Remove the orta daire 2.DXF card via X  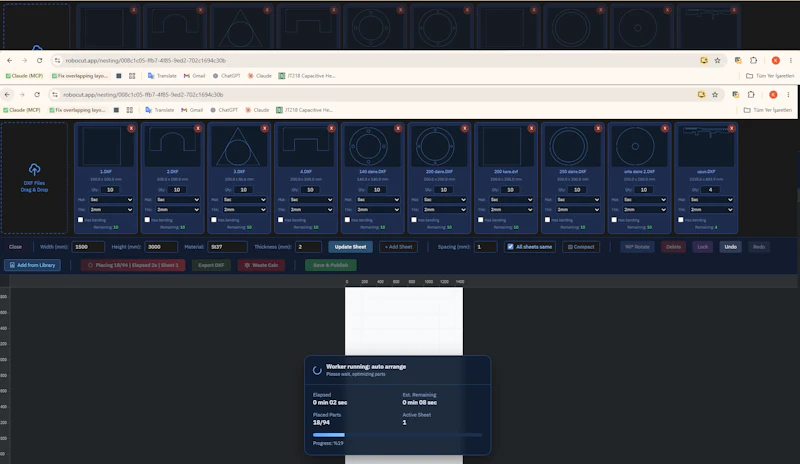(665, 129)
